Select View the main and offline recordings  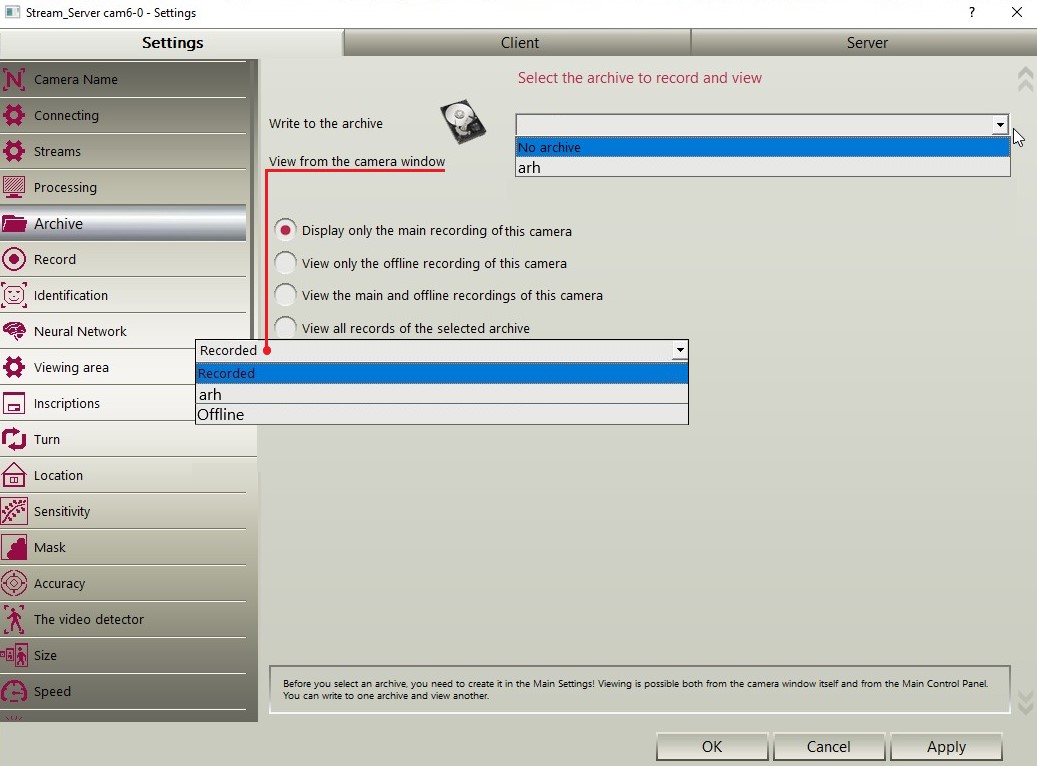pos(285,294)
